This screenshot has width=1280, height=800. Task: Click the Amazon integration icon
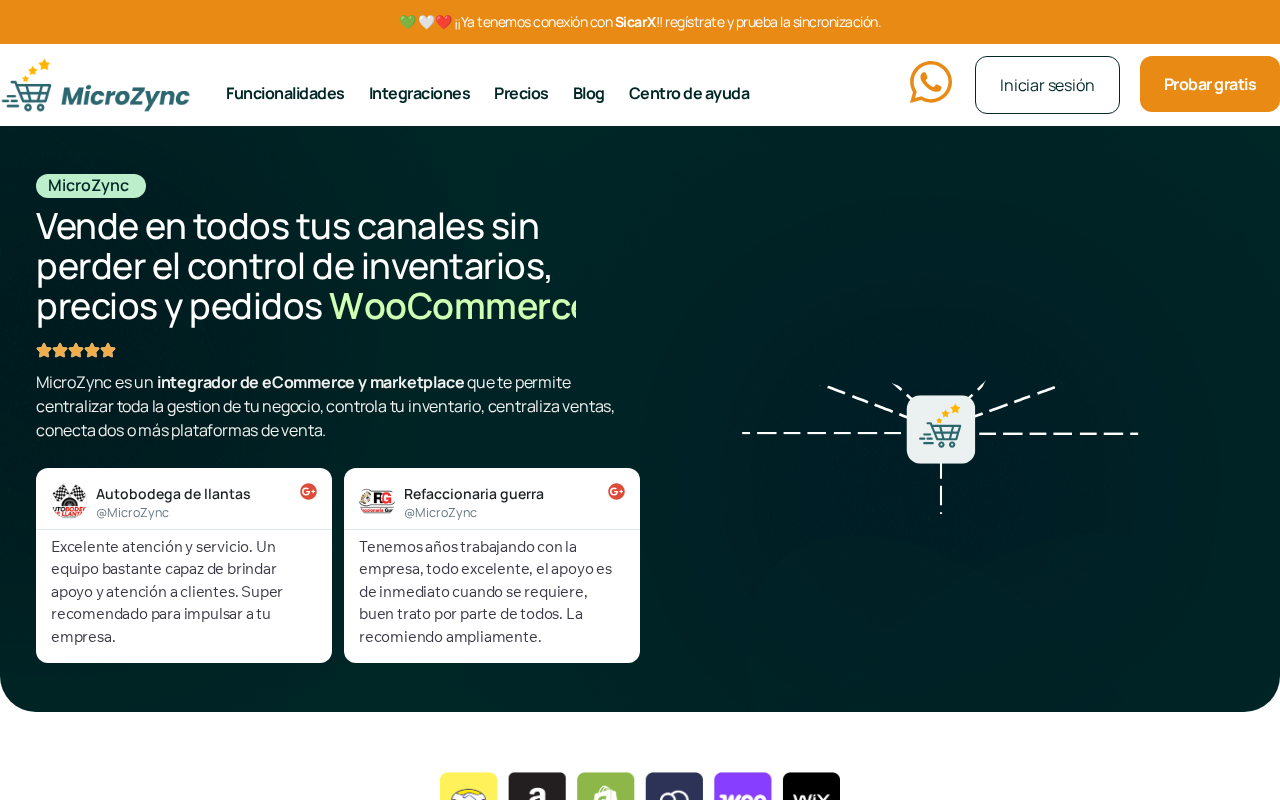(537, 786)
